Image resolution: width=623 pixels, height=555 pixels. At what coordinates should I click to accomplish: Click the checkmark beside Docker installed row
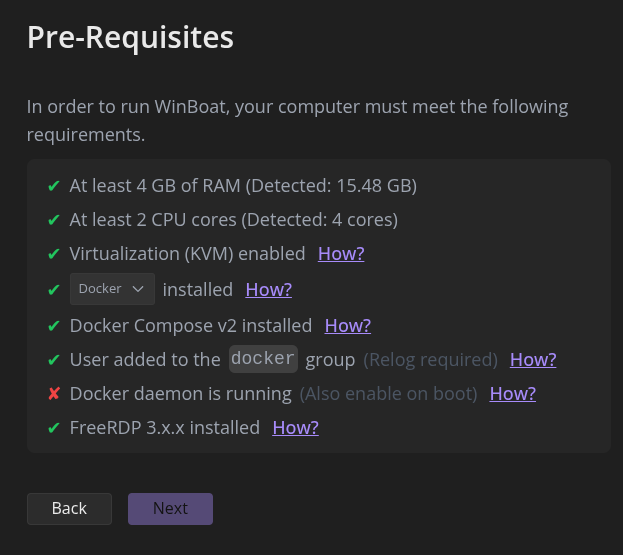(x=54, y=290)
